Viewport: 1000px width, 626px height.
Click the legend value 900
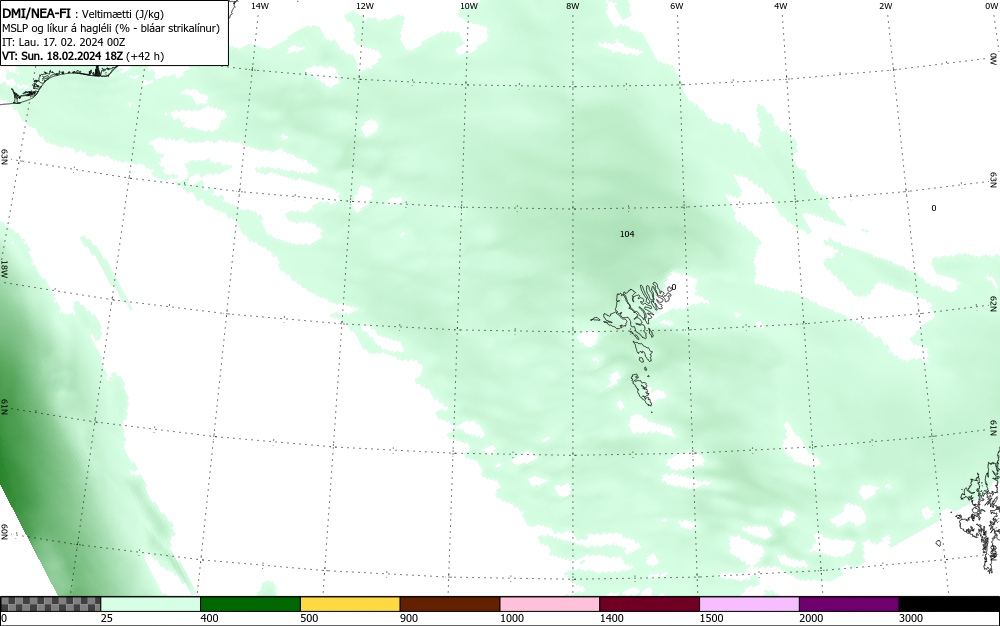[409, 618]
